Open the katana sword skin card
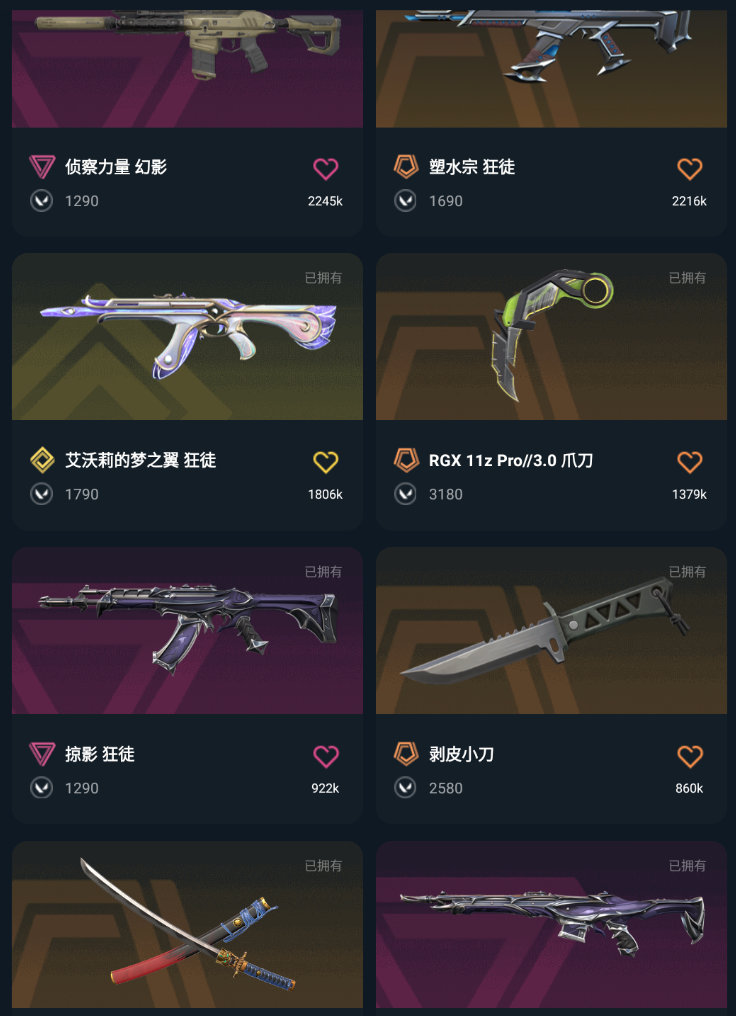 187,925
